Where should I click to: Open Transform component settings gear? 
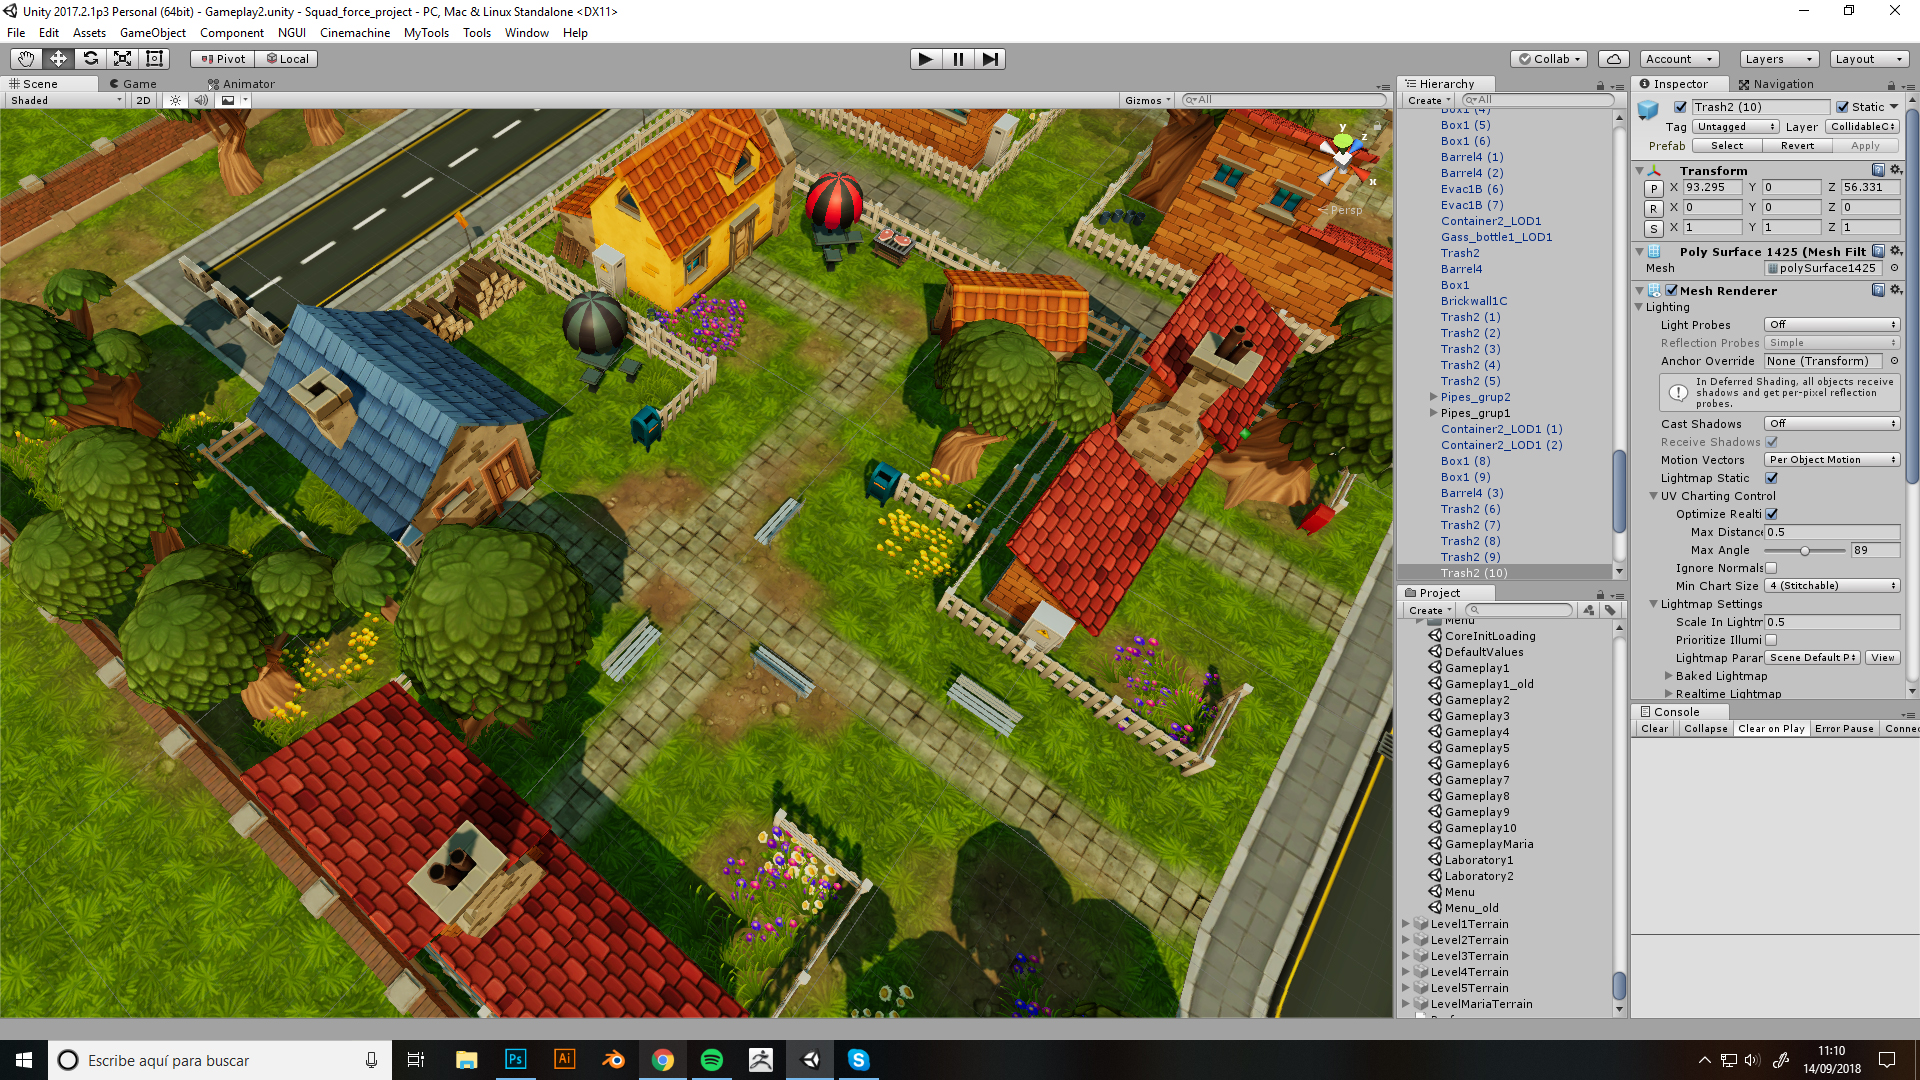point(1895,170)
